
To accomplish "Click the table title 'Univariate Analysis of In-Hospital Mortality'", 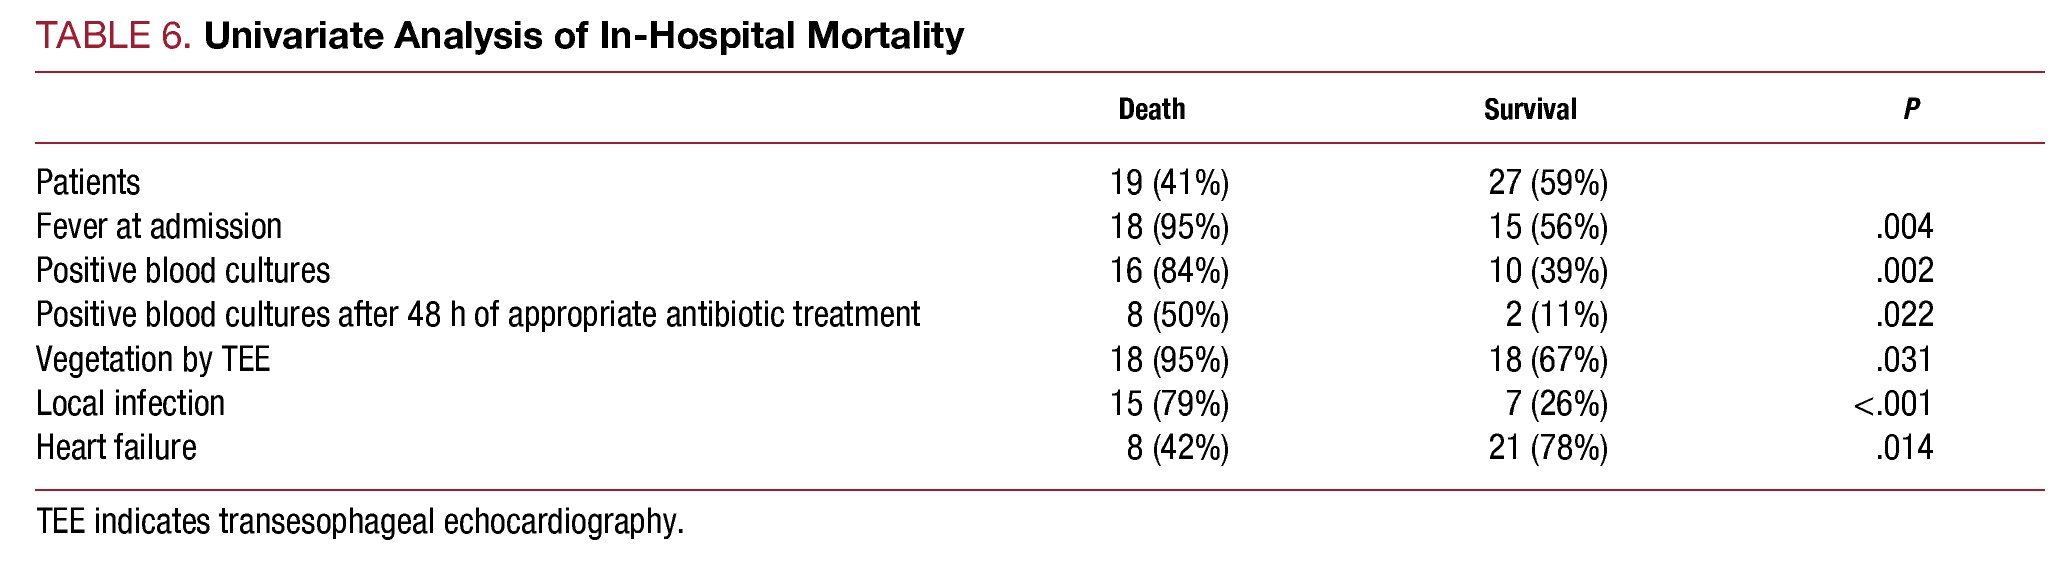I will coord(584,36).
